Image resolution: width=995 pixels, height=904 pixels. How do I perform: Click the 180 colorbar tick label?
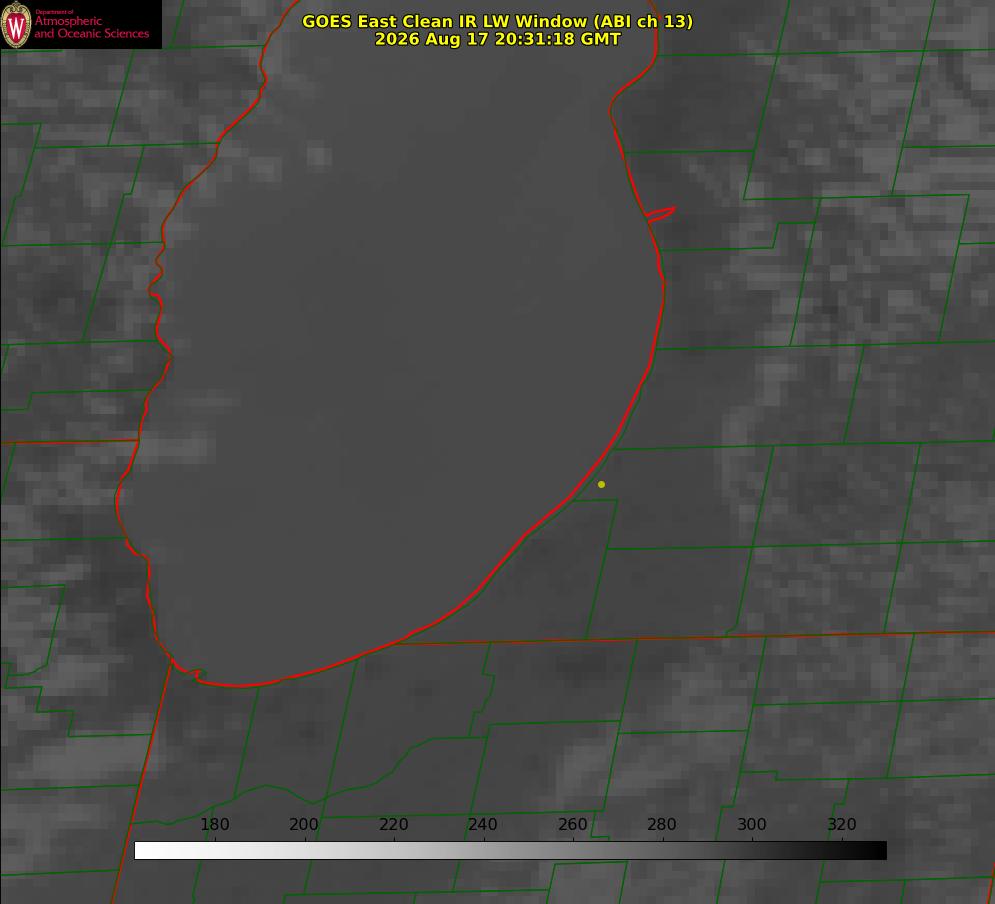pos(214,824)
